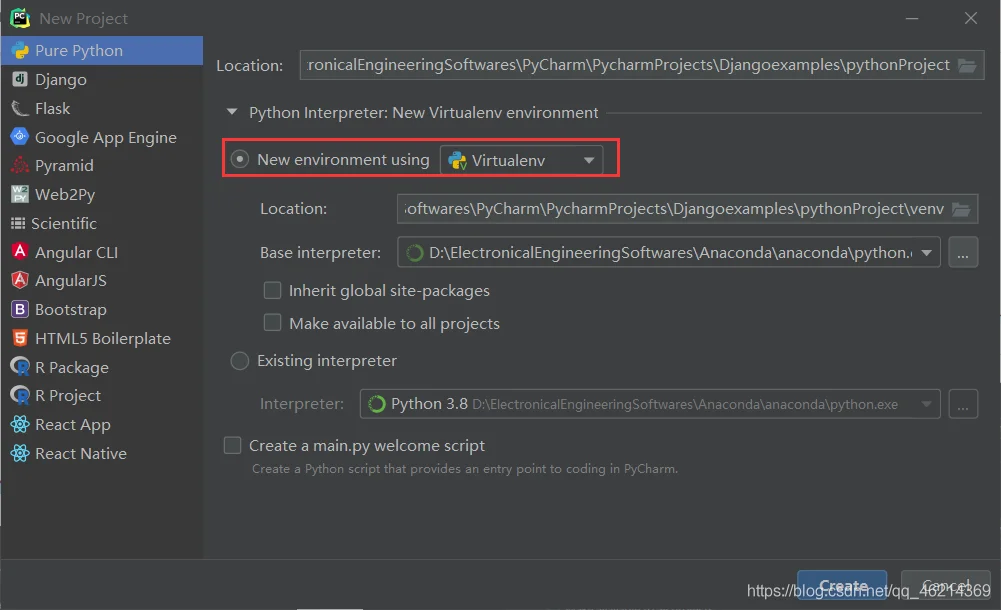
Task: Browse for project location using folder icon
Action: [x=967, y=65]
